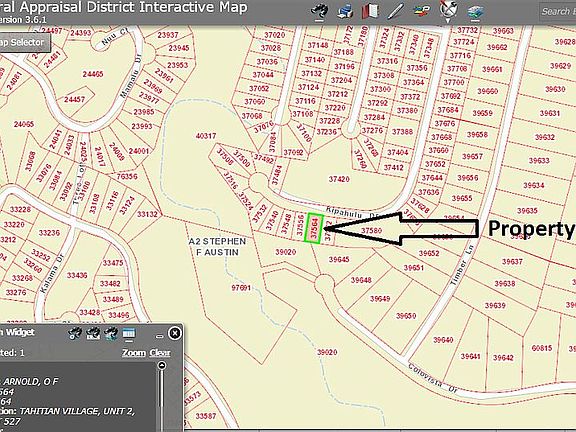Open the compass navigation tool dropdown
The width and height of the screenshot is (576, 432).
tap(448, 11)
